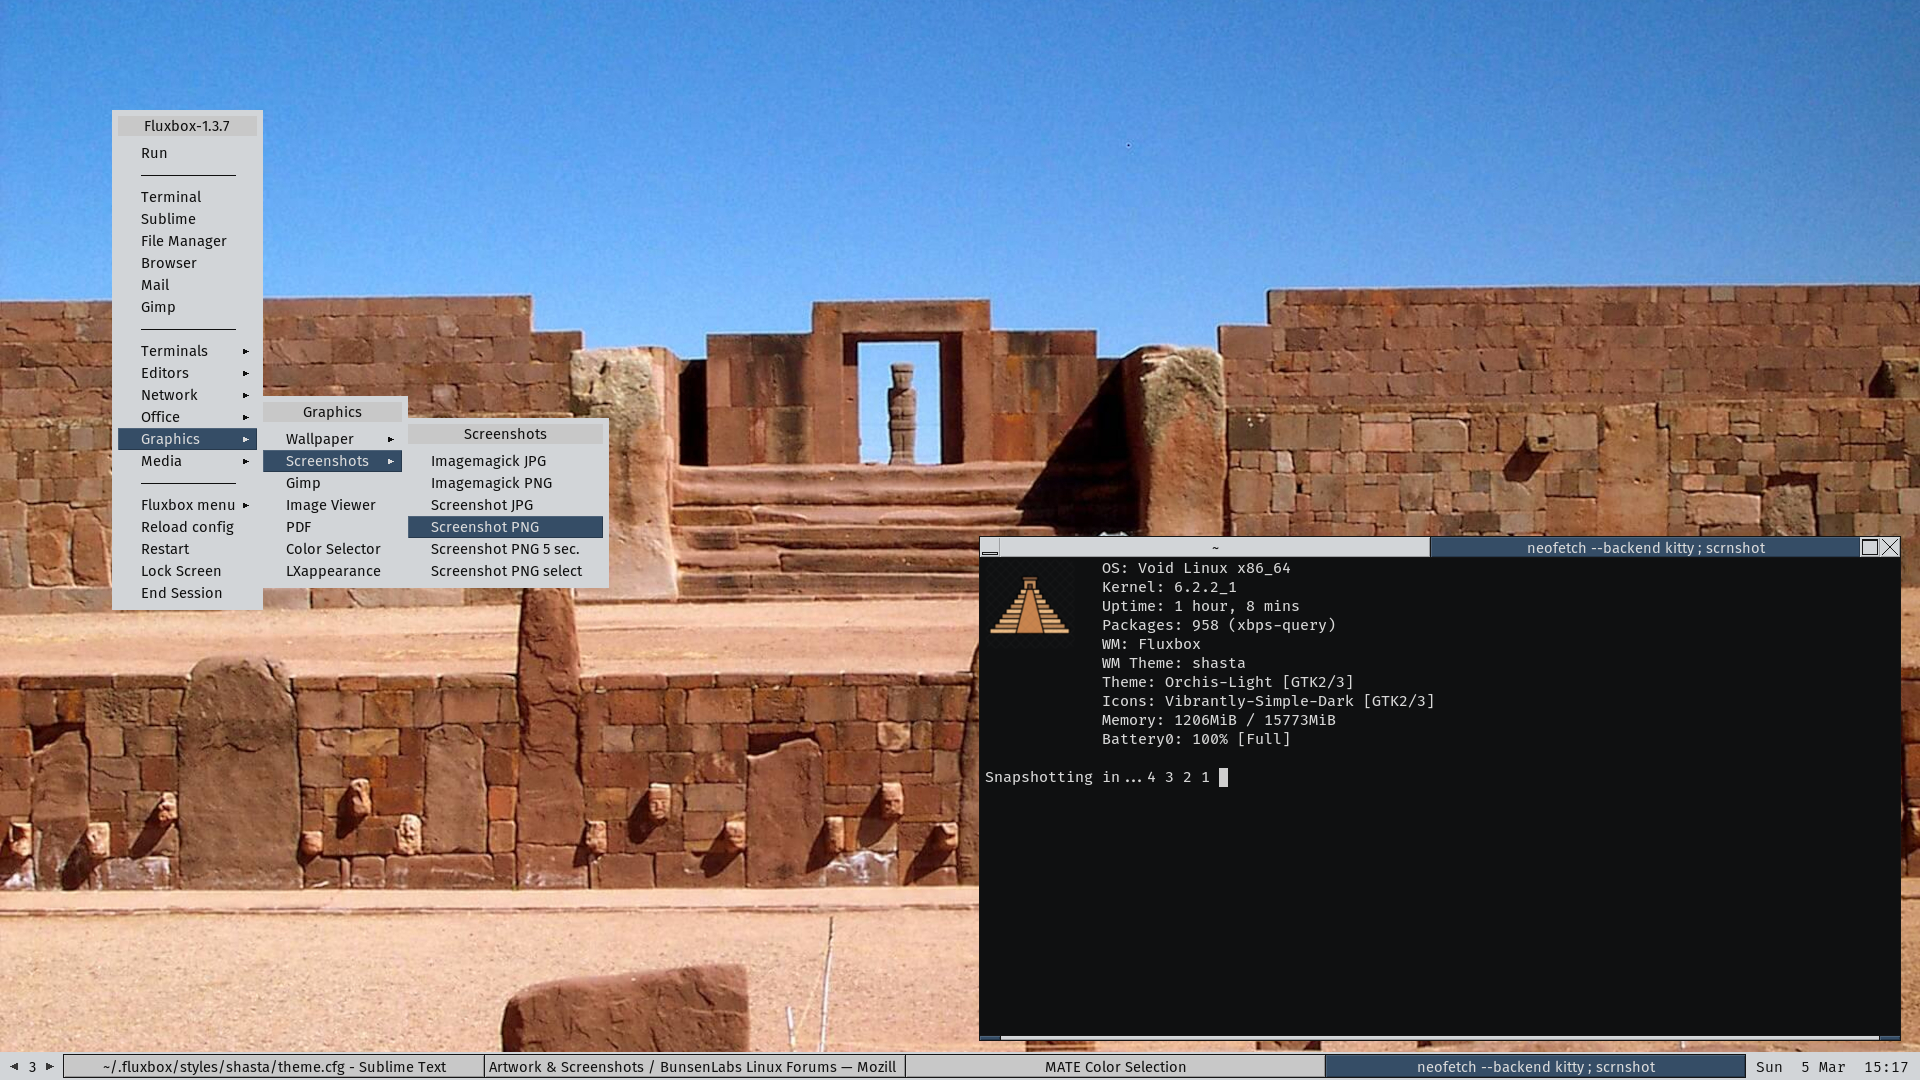Select PDF in Graphics submenu
The height and width of the screenshot is (1080, 1920).
332,527
